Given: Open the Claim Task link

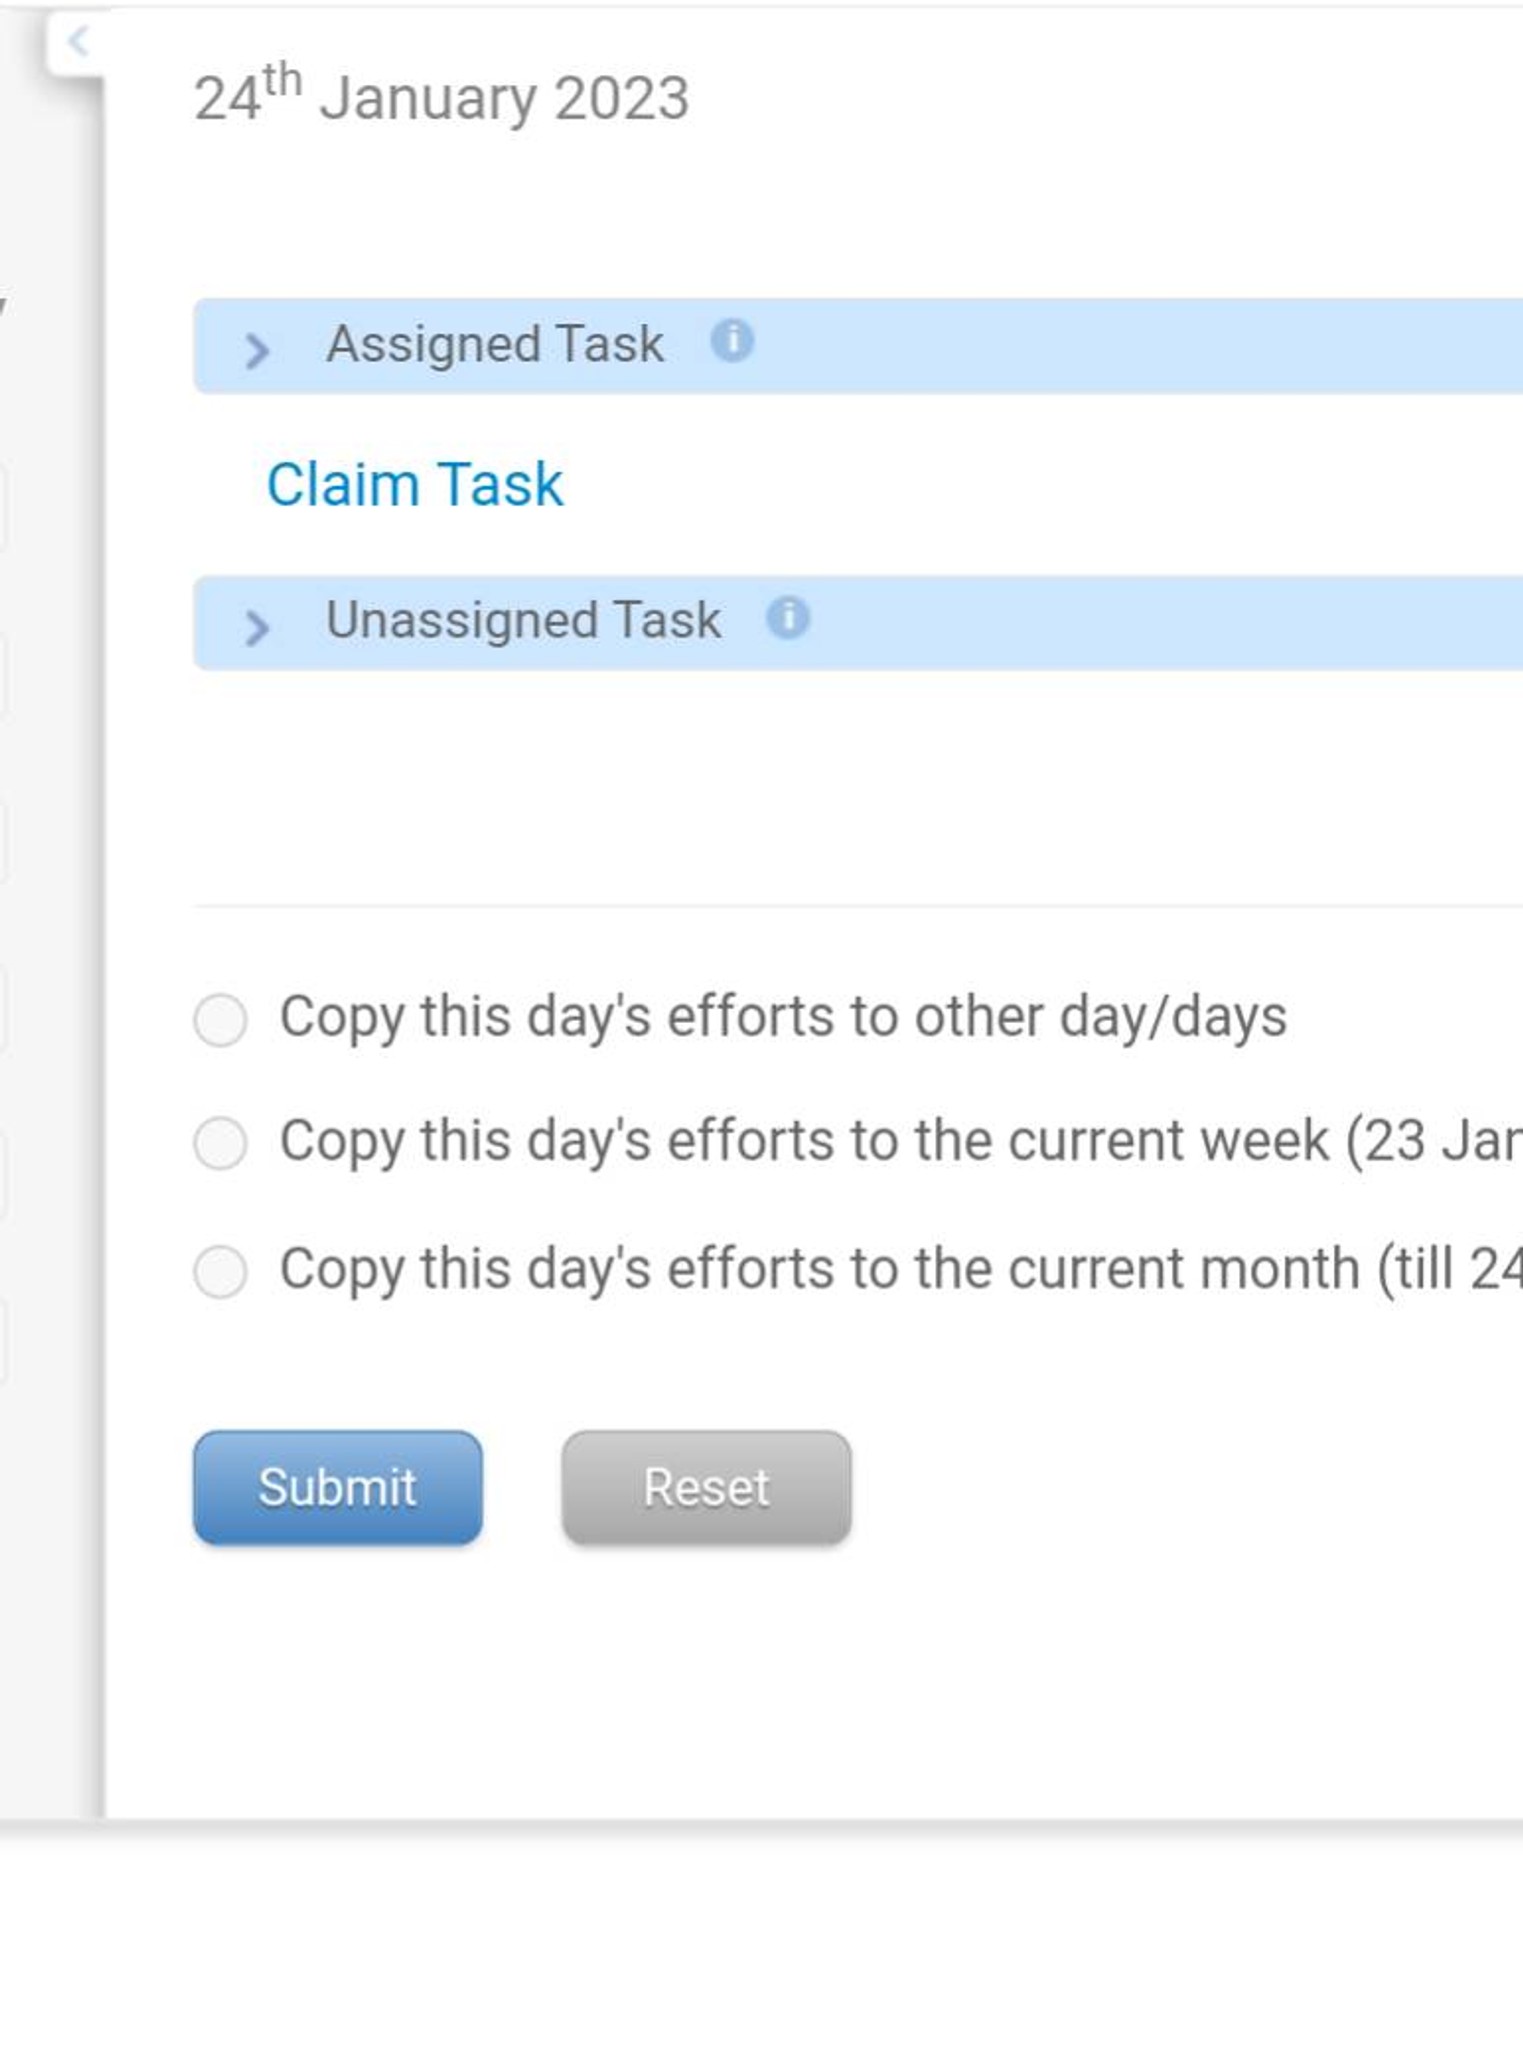Looking at the screenshot, I should click(415, 484).
